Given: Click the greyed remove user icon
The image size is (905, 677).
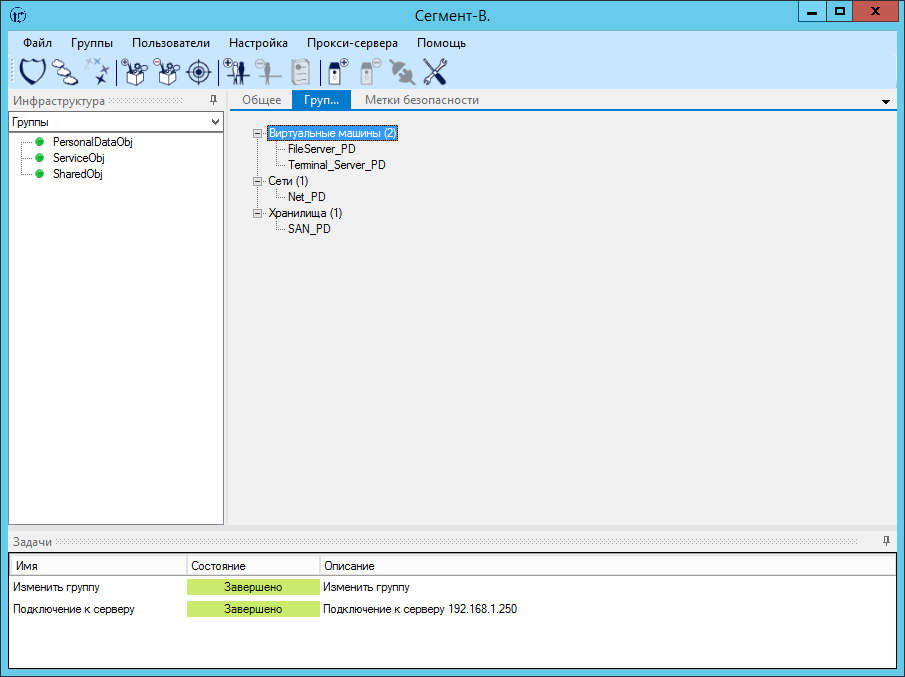Looking at the screenshot, I should (x=268, y=72).
